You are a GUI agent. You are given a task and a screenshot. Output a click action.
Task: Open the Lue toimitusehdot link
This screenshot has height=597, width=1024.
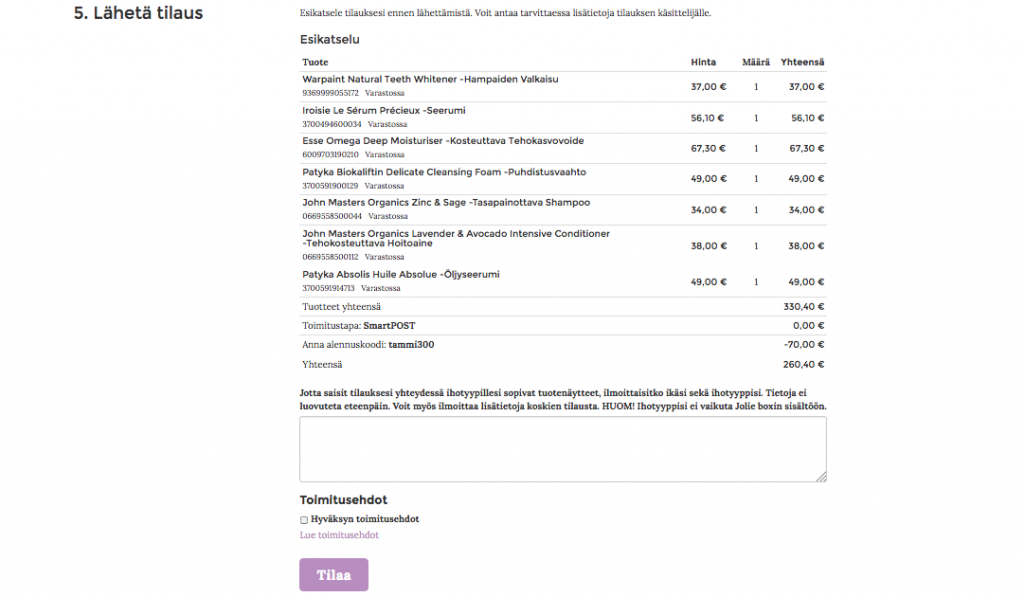pyautogui.click(x=339, y=535)
